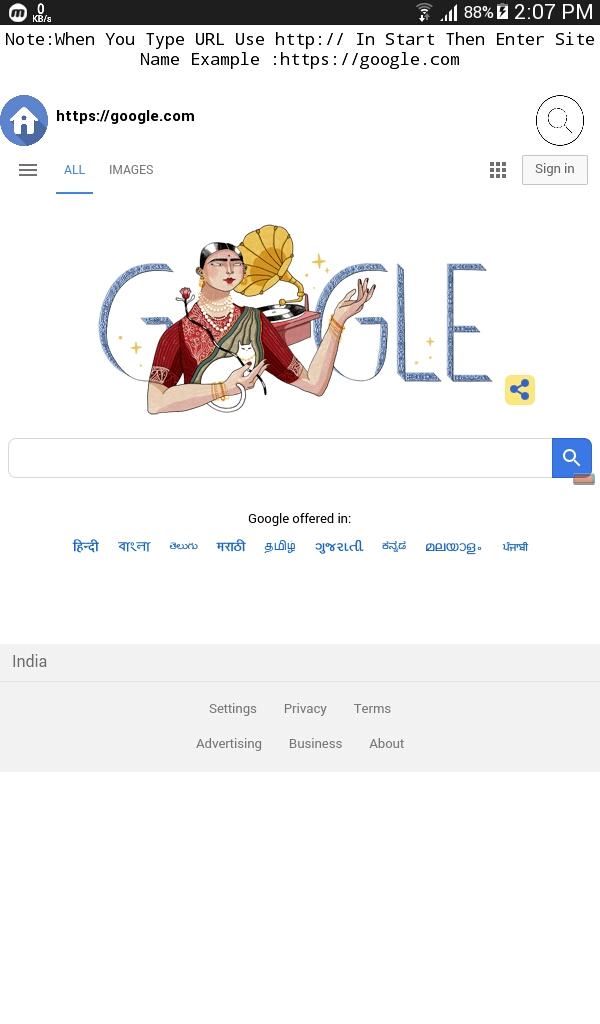Select the Marathi language link
The image size is (600, 1024).
click(x=231, y=546)
